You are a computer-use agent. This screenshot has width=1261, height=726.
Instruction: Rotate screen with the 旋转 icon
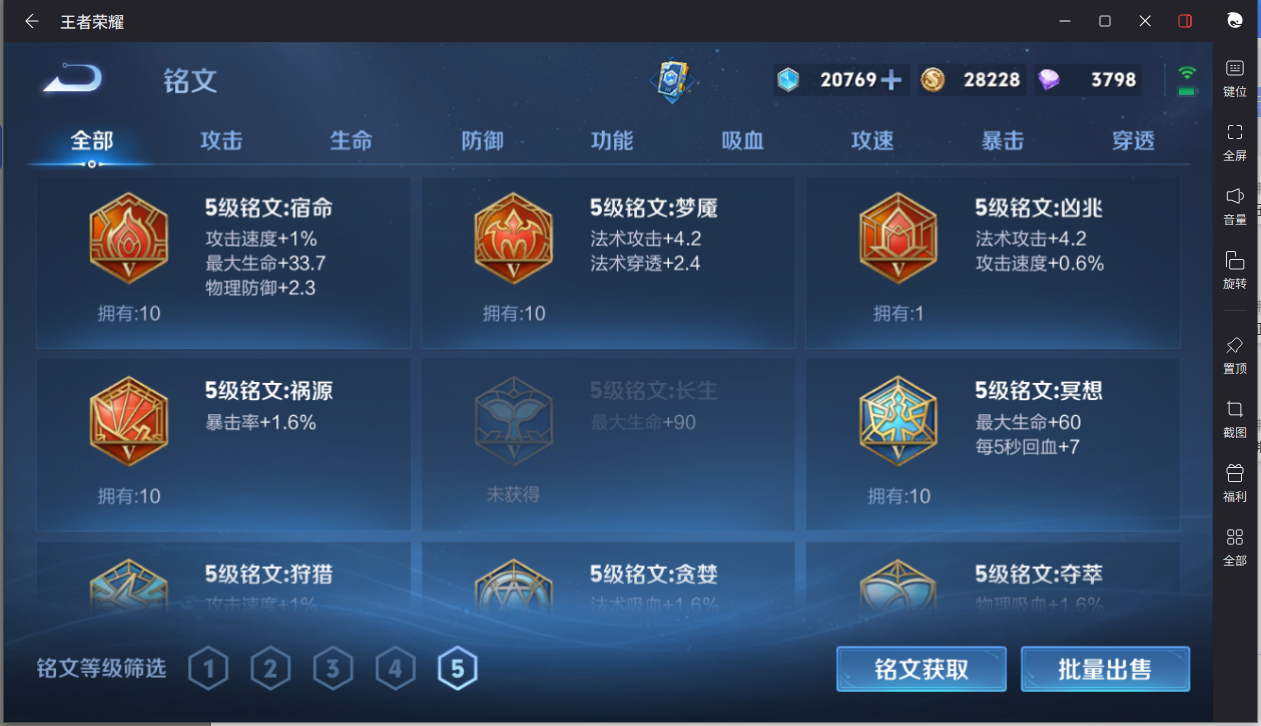(1235, 270)
